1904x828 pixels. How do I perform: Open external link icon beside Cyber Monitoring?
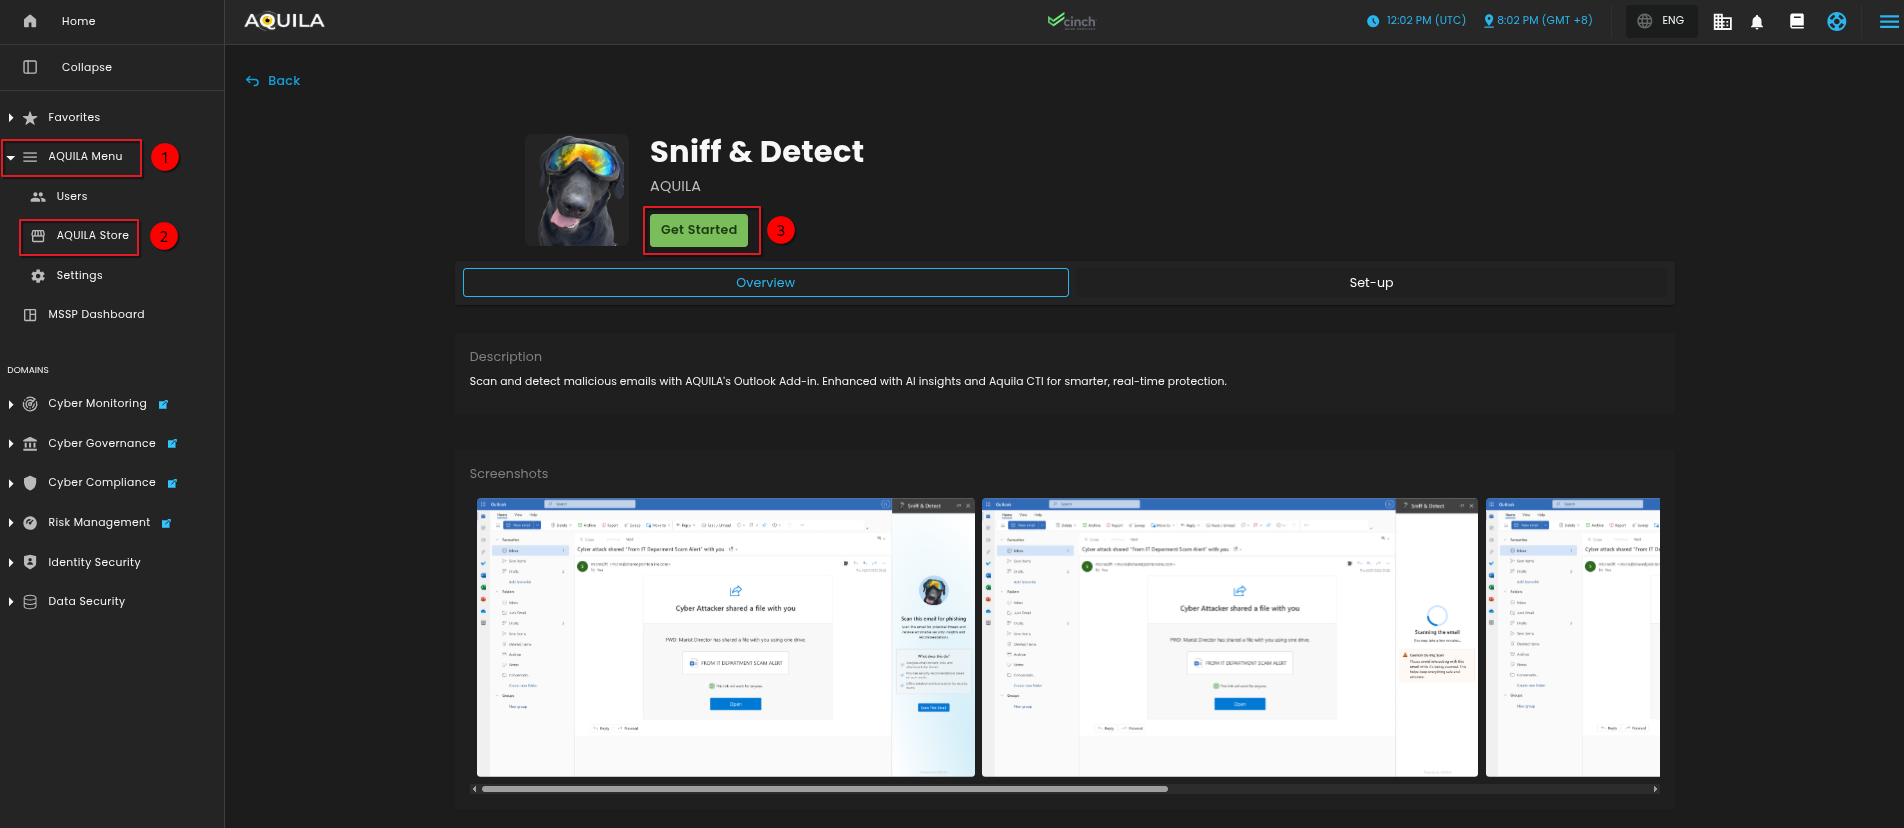[x=163, y=404]
